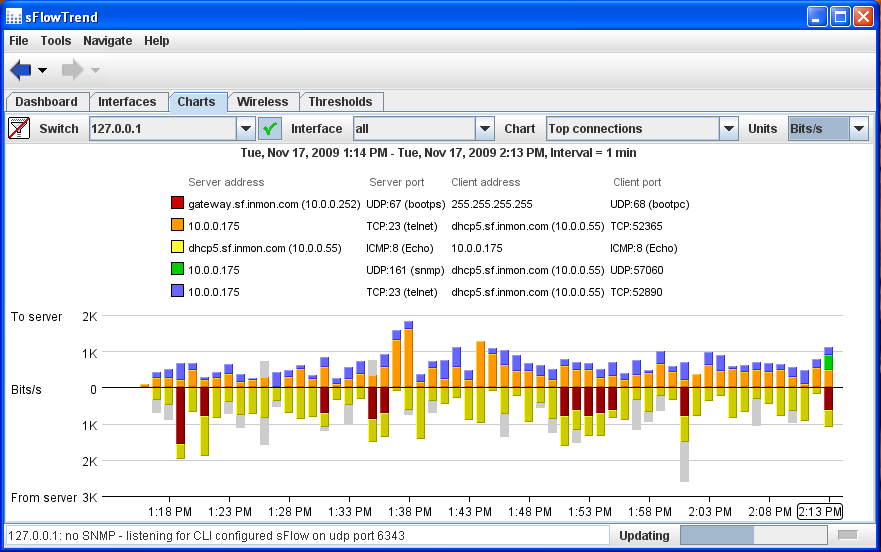Expand the Units dropdown arrow
The image size is (881, 552).
pos(859,129)
